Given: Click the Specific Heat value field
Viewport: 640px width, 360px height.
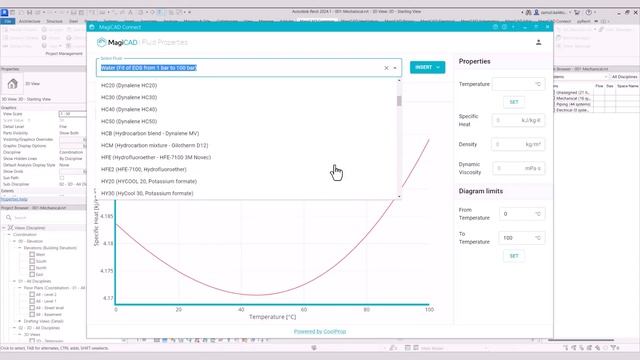Looking at the screenshot, I should pos(518,120).
